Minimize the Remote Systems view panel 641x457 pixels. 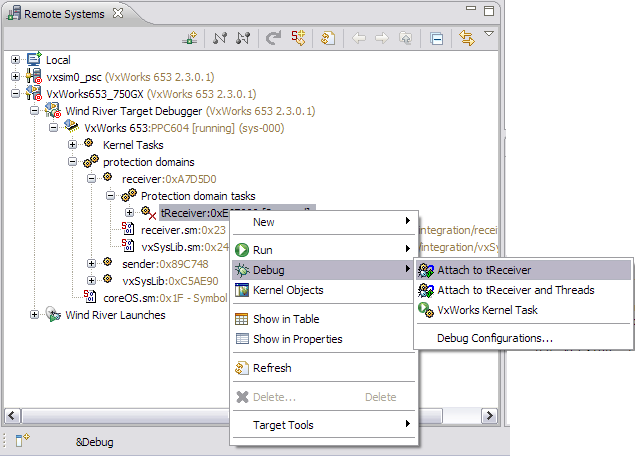(471, 8)
